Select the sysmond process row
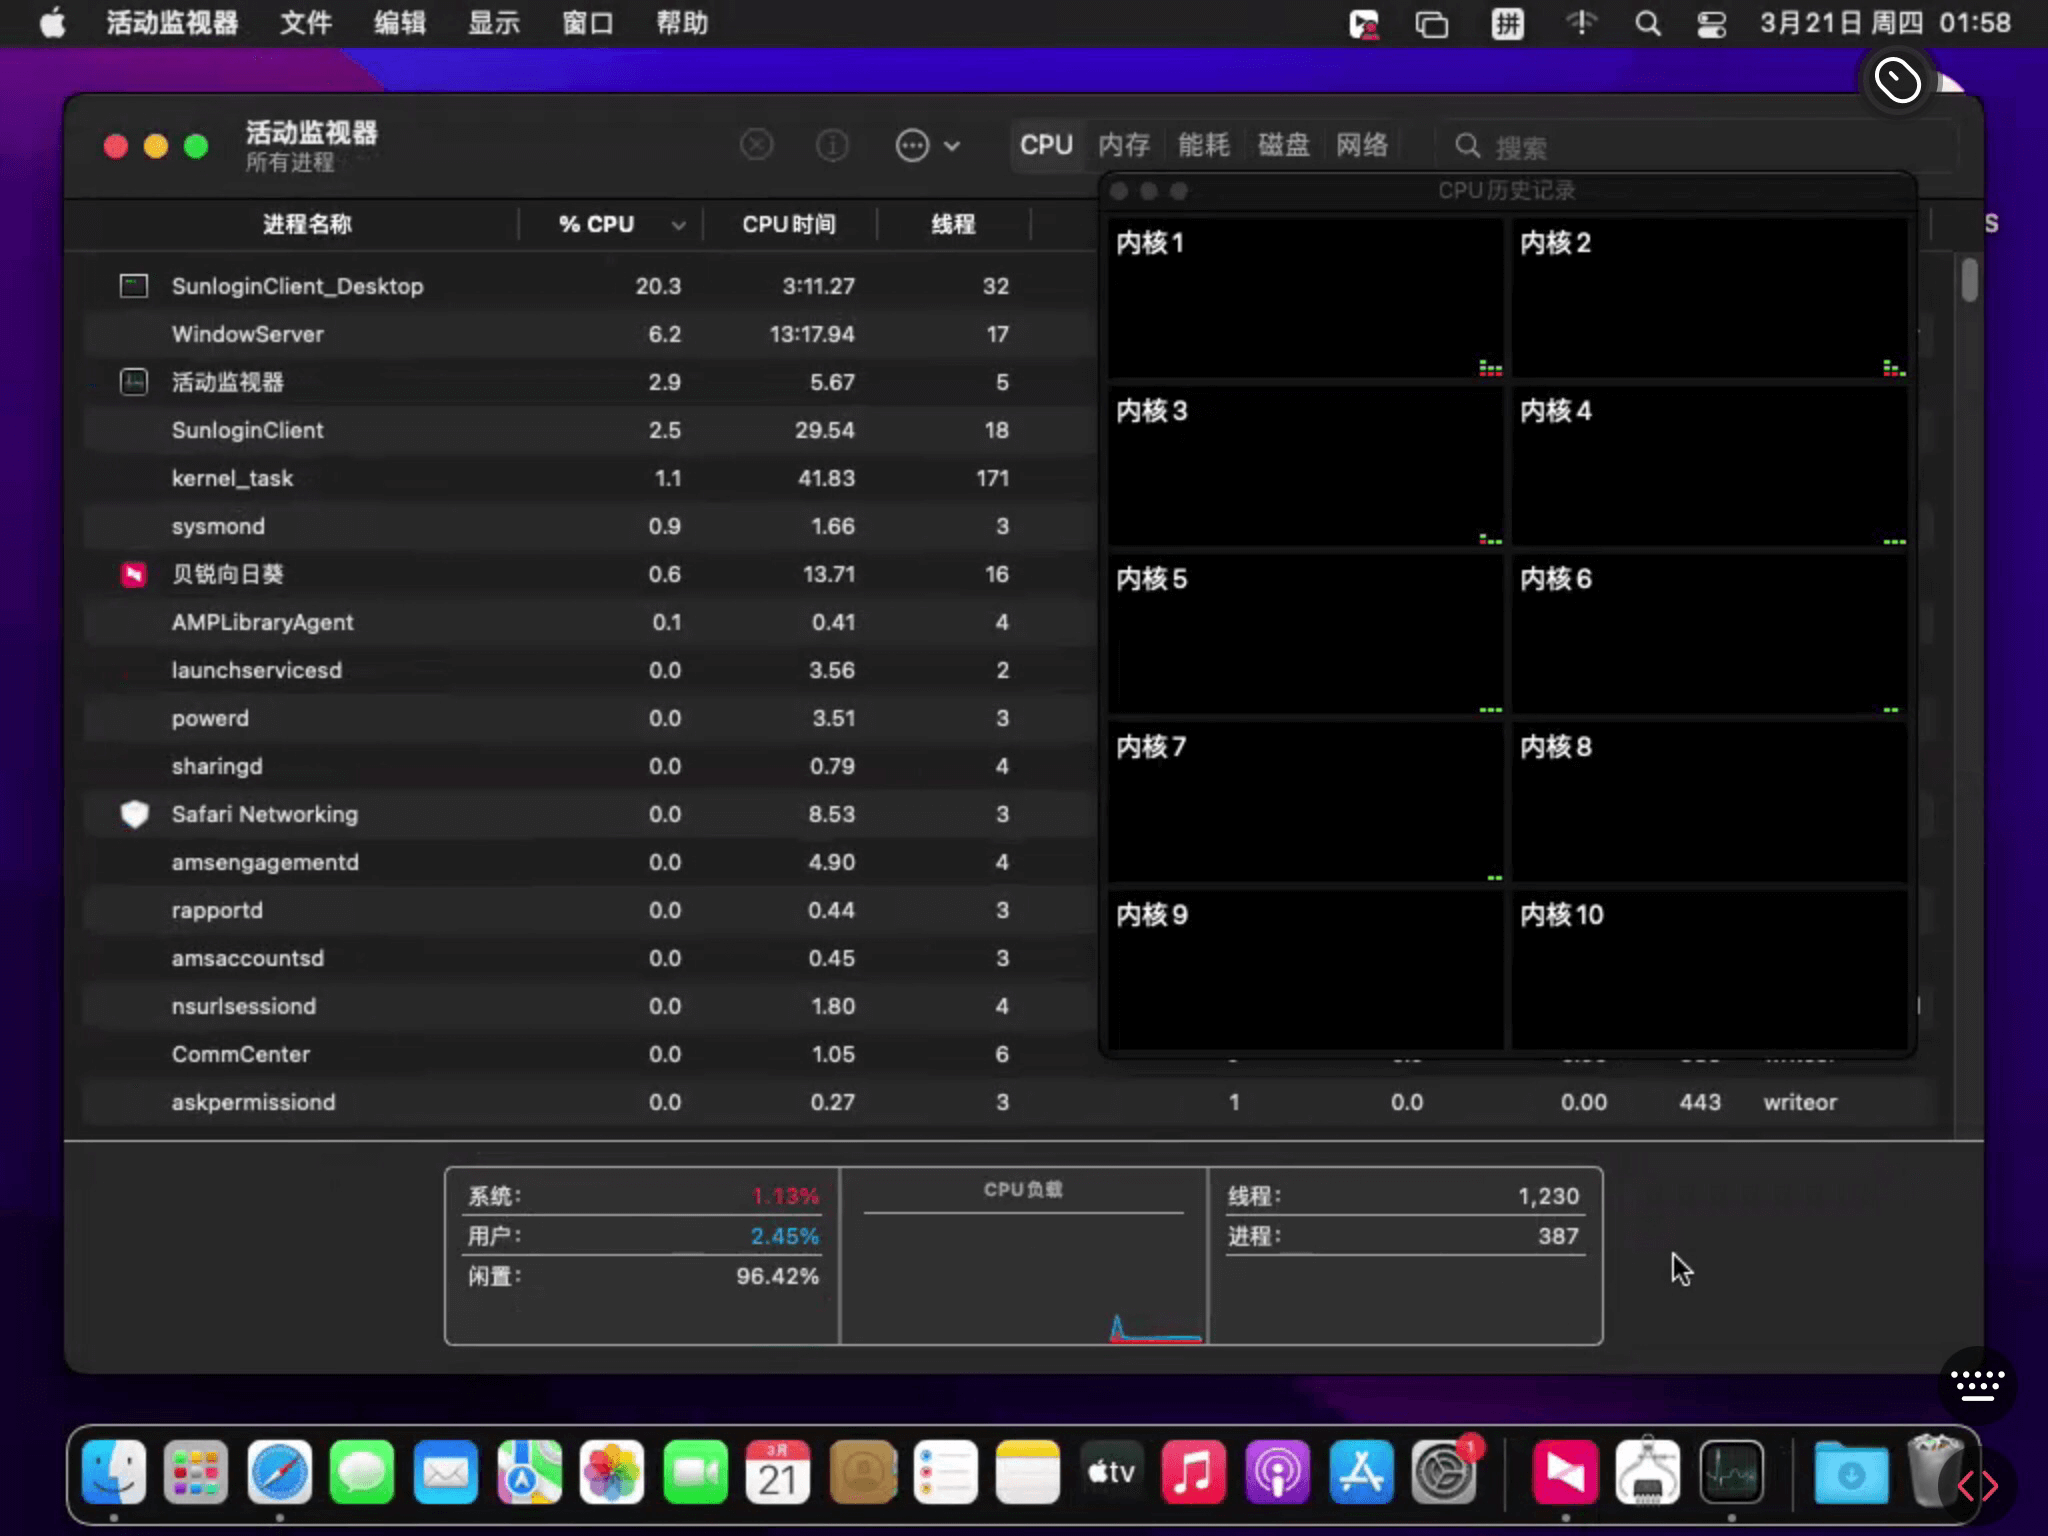The height and width of the screenshot is (1536, 2048). (590, 526)
